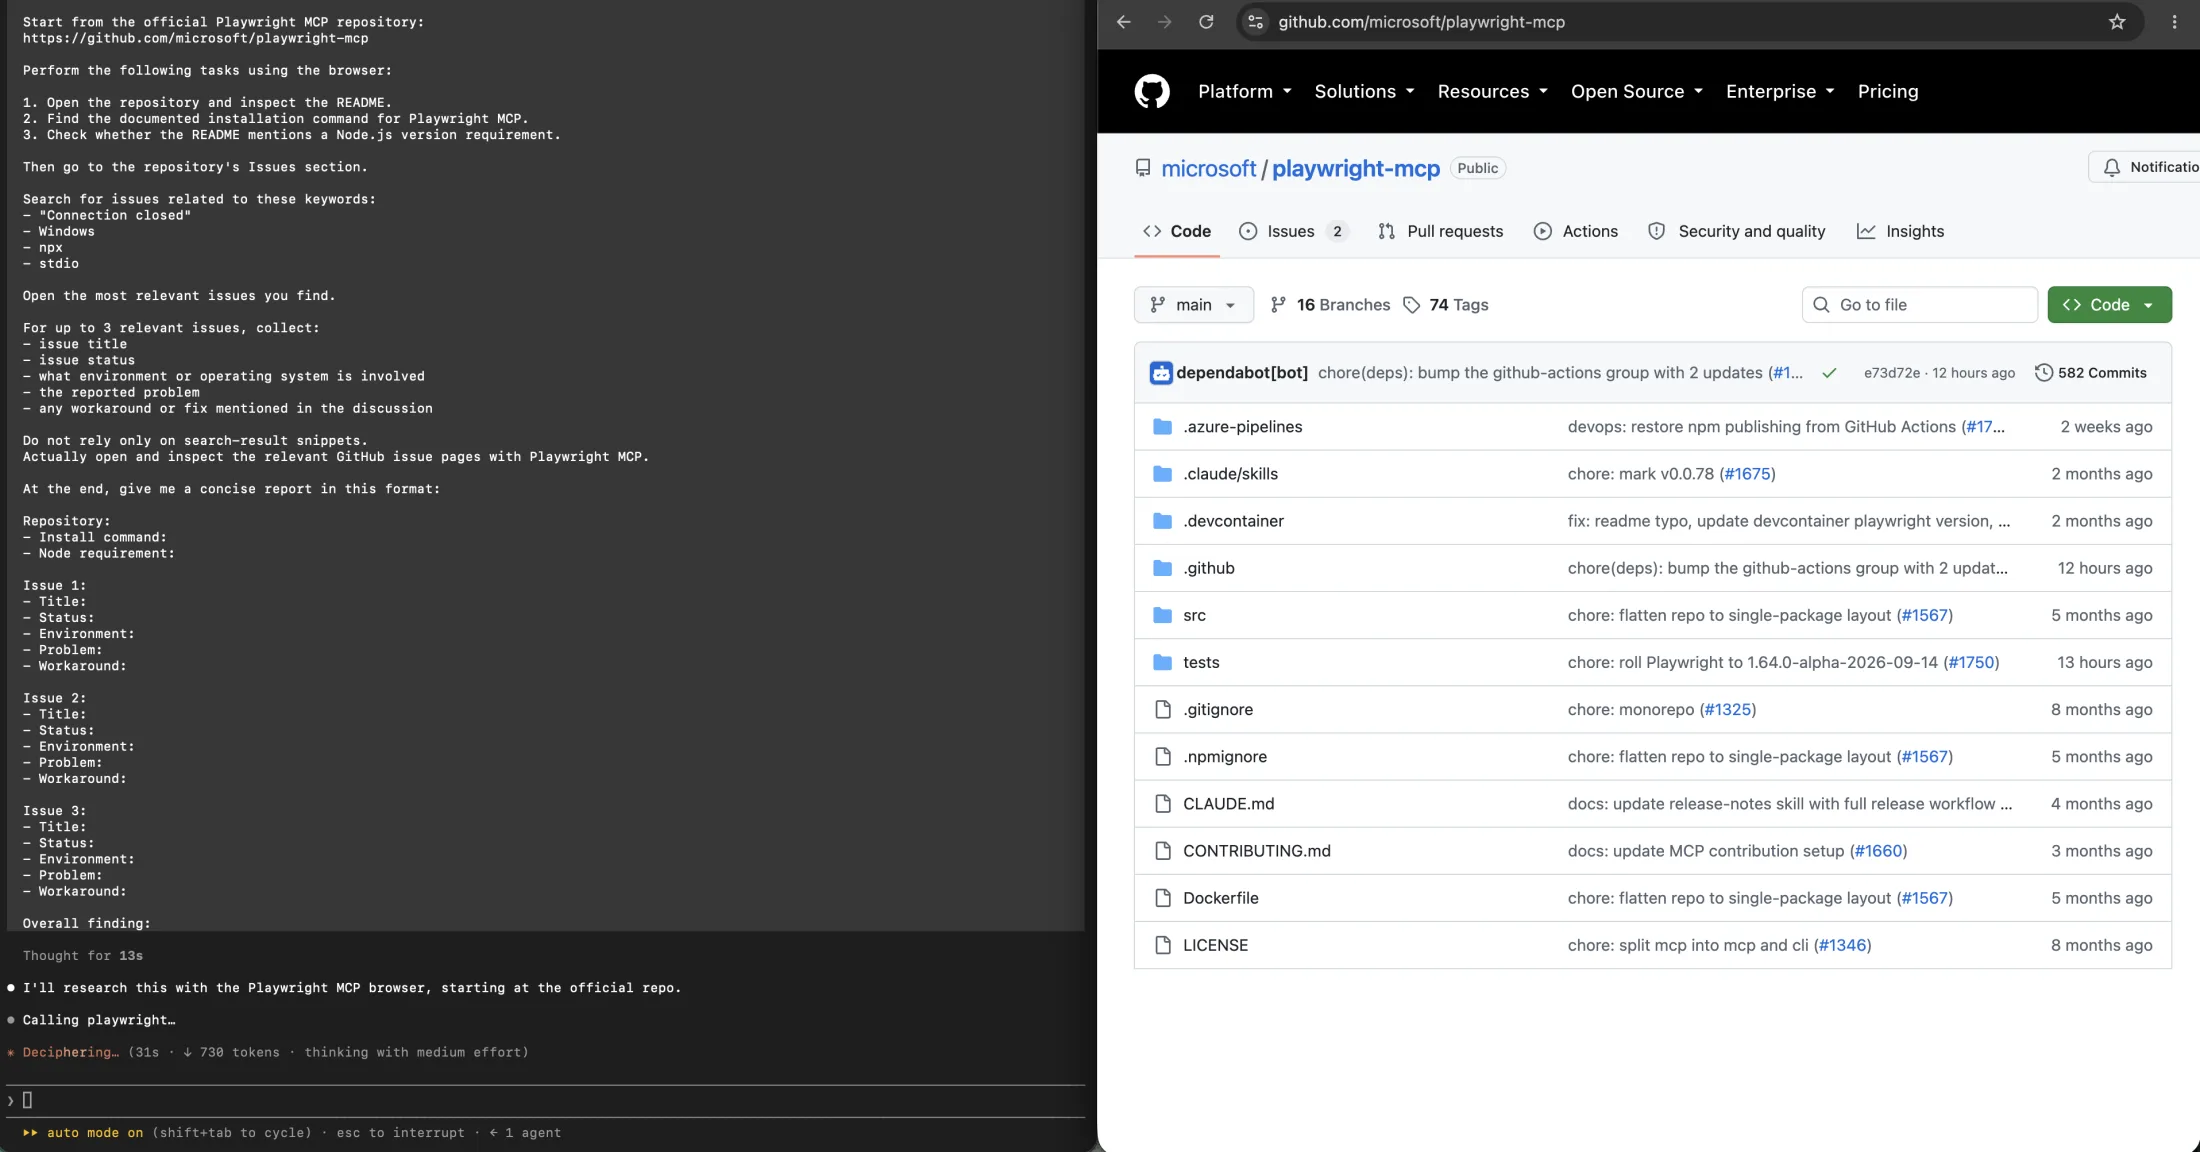2200x1152 pixels.
Task: Click the .devcontainer folder icon
Action: click(x=1162, y=521)
